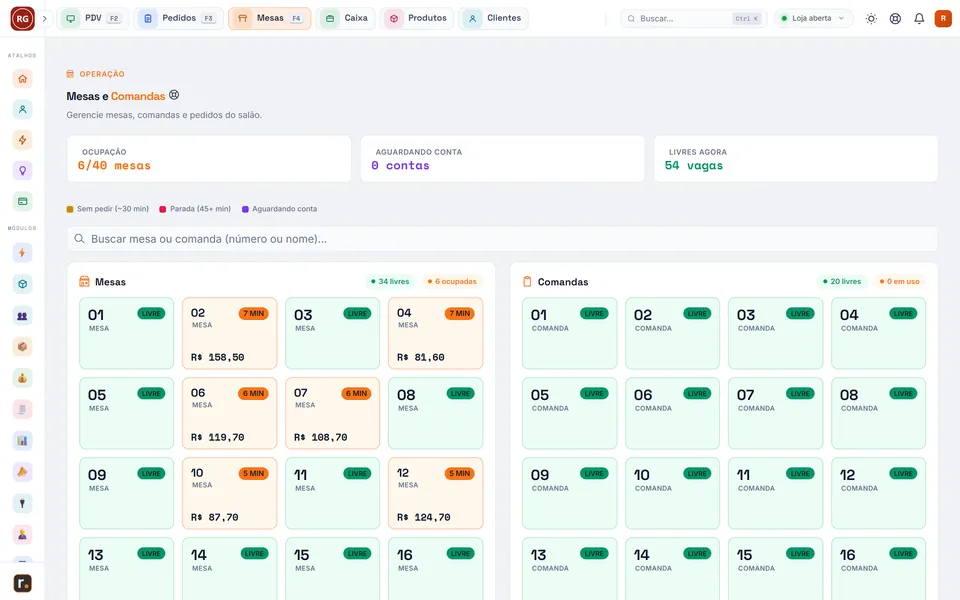Toggle the light/dark theme sun icon

point(871,18)
